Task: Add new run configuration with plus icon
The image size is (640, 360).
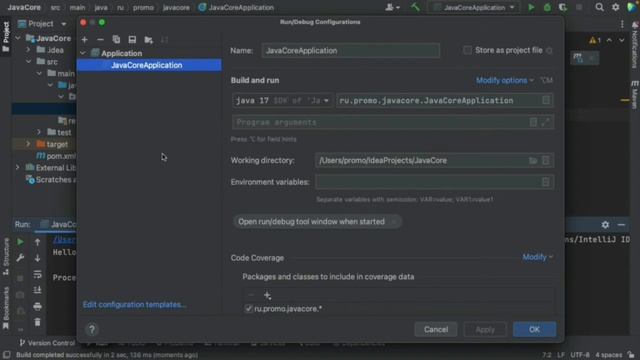Action: tap(84, 40)
